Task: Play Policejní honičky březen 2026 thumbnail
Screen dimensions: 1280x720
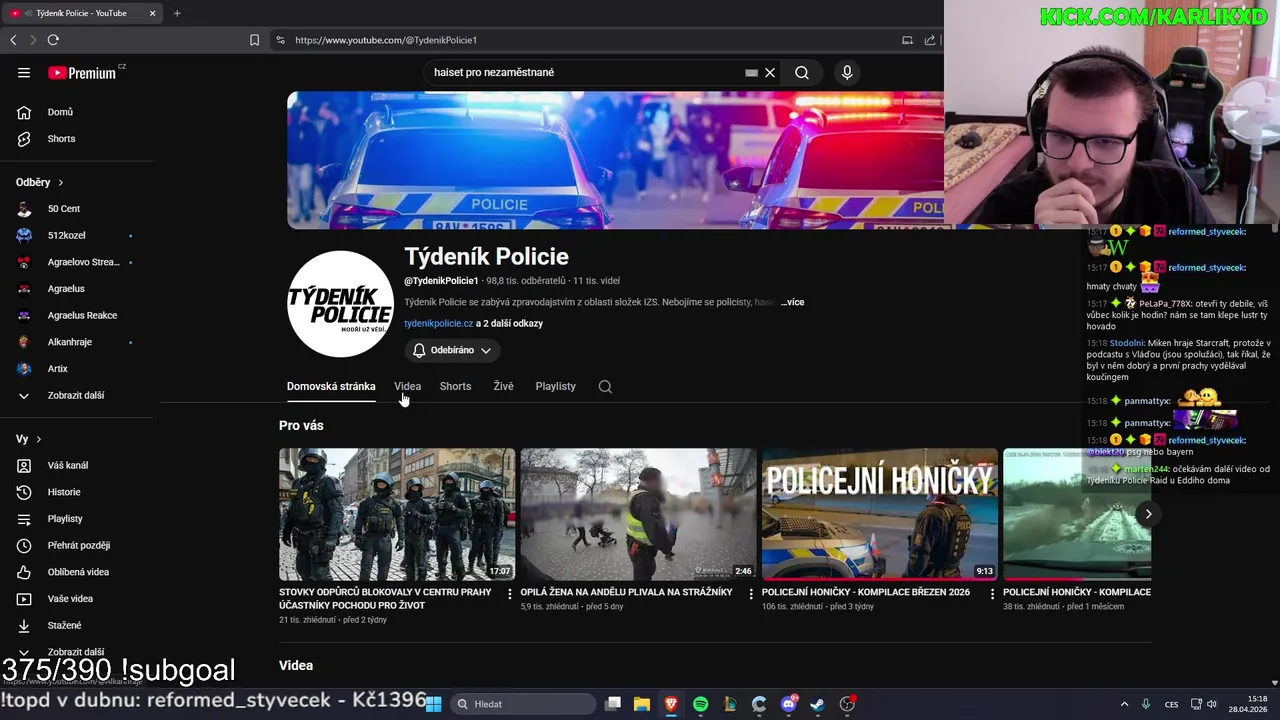Action: pos(880,514)
